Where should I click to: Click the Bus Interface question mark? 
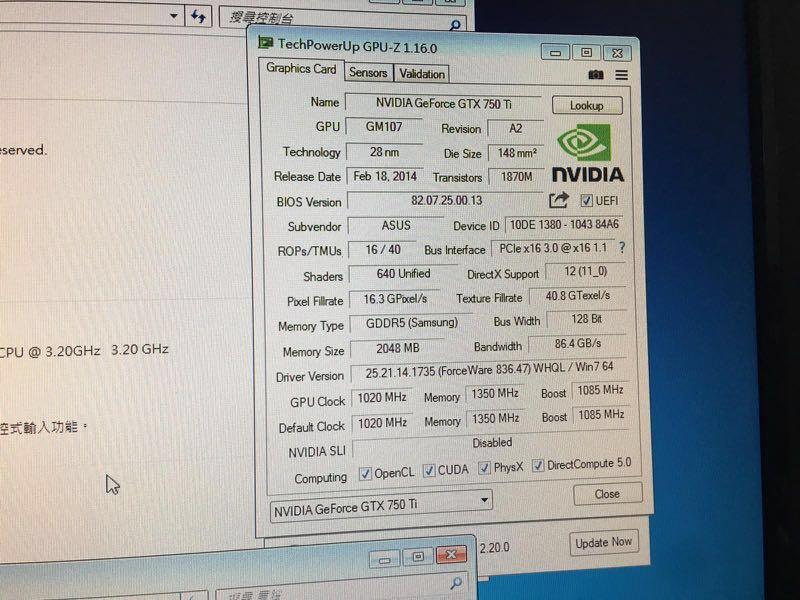click(621, 247)
